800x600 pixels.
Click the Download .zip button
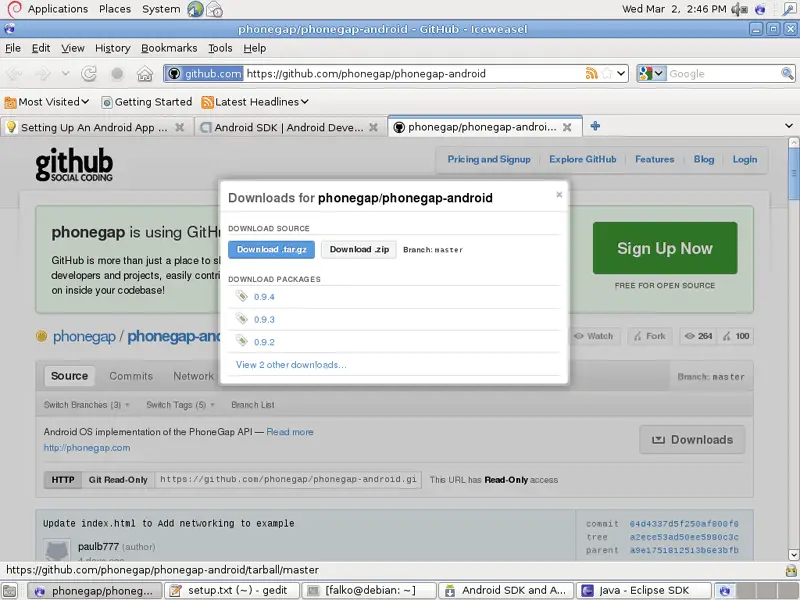(359, 249)
